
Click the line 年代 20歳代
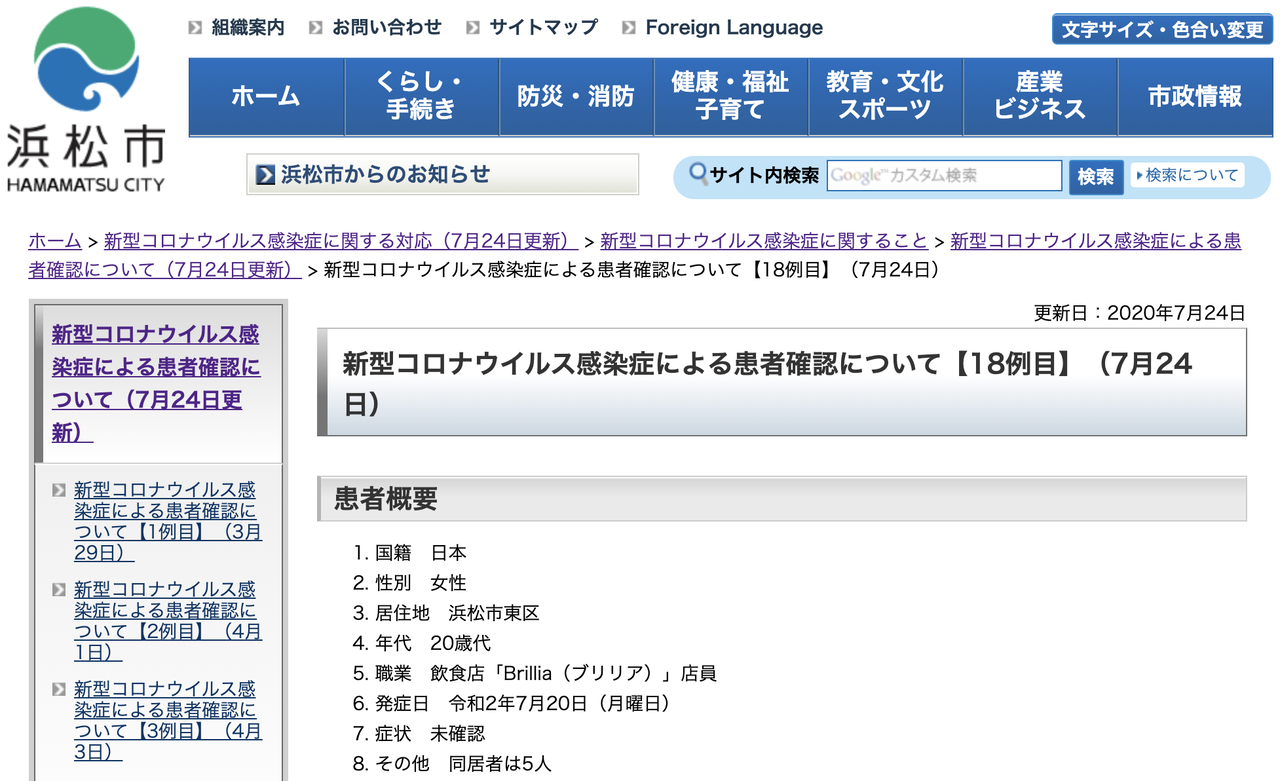coord(433,643)
